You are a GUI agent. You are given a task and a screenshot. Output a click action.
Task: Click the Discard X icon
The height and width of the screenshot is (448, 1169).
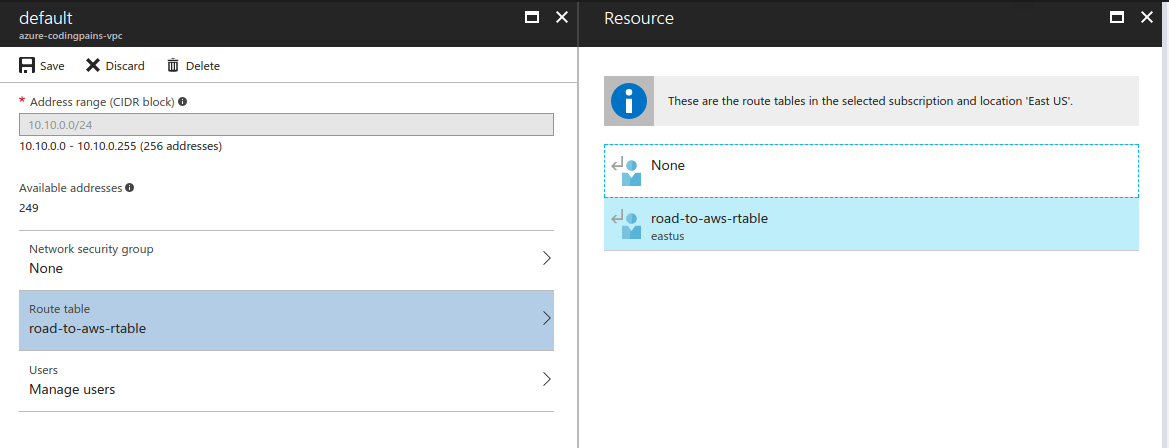tap(92, 66)
